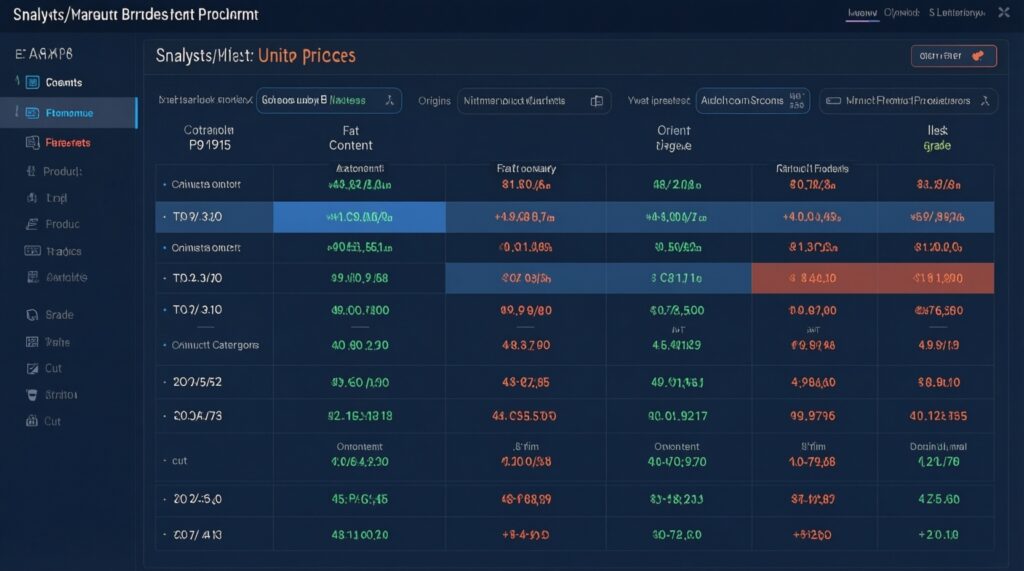The image size is (1024, 571).
Task: Open the Produd: item icon in sidebar
Action: (31, 171)
